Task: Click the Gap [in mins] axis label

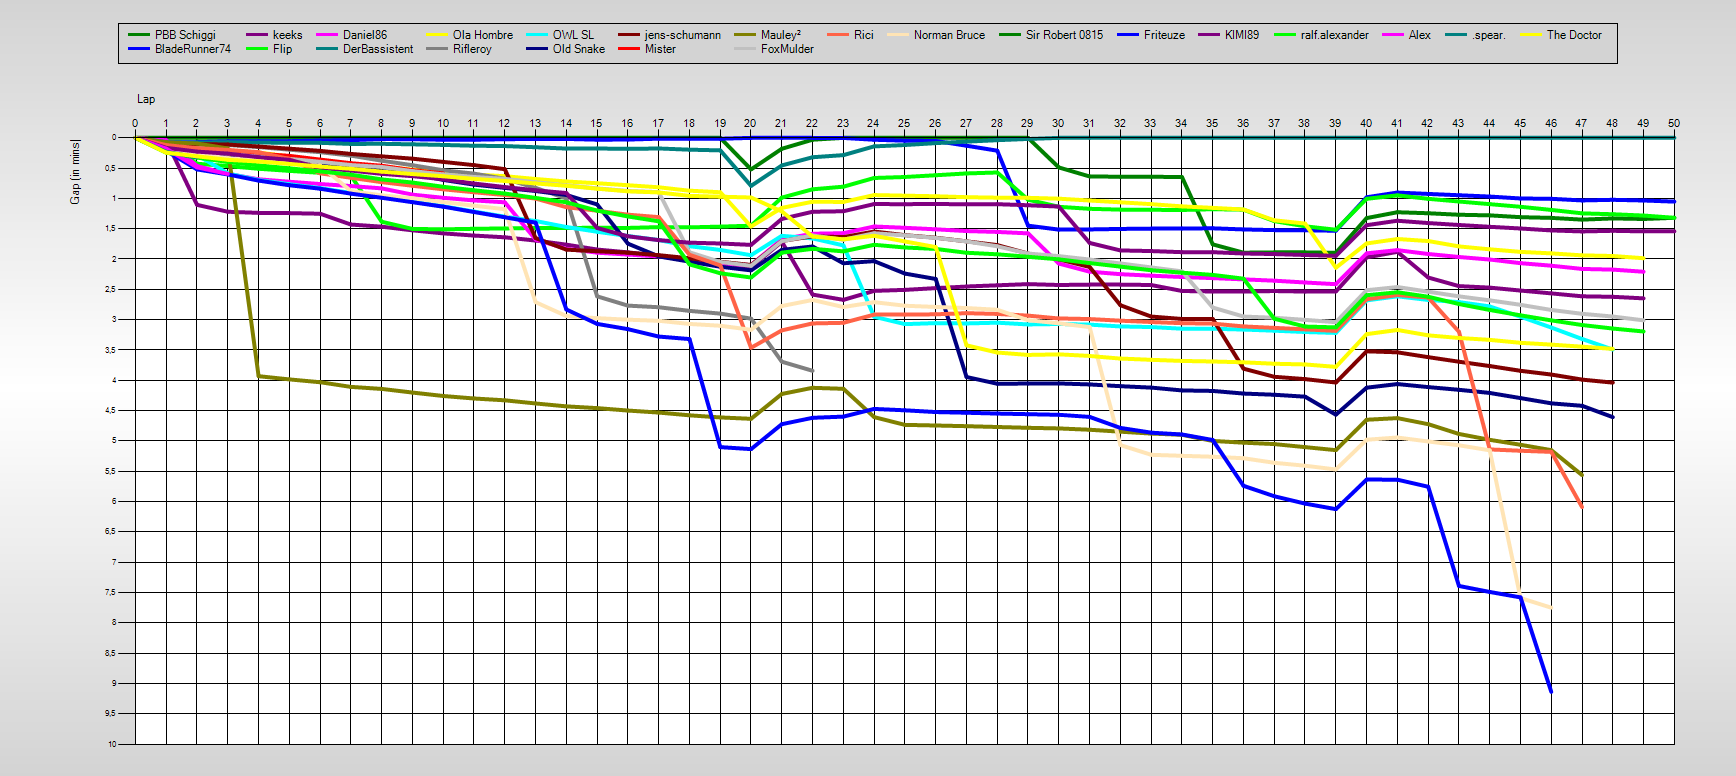Action: coord(75,172)
